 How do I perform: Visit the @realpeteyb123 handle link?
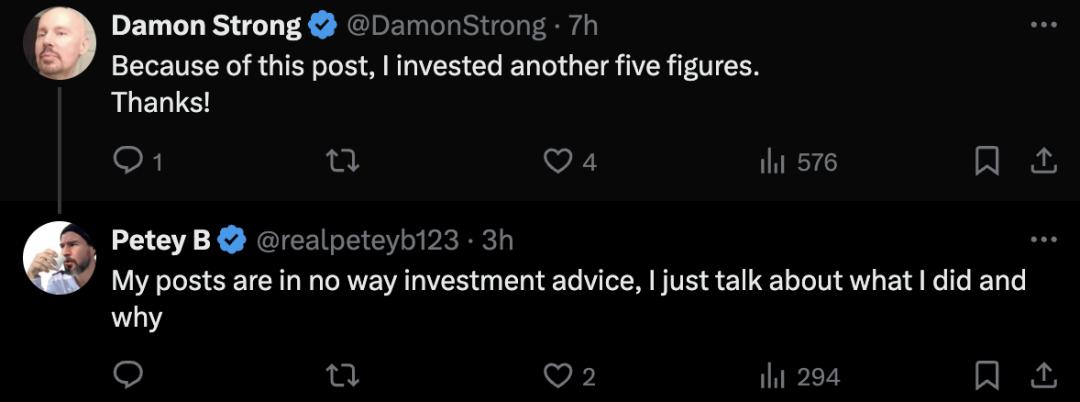click(x=359, y=240)
